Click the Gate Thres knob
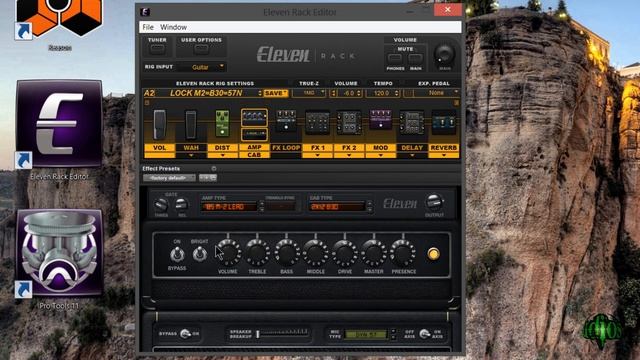640x360 pixels. tap(161, 204)
